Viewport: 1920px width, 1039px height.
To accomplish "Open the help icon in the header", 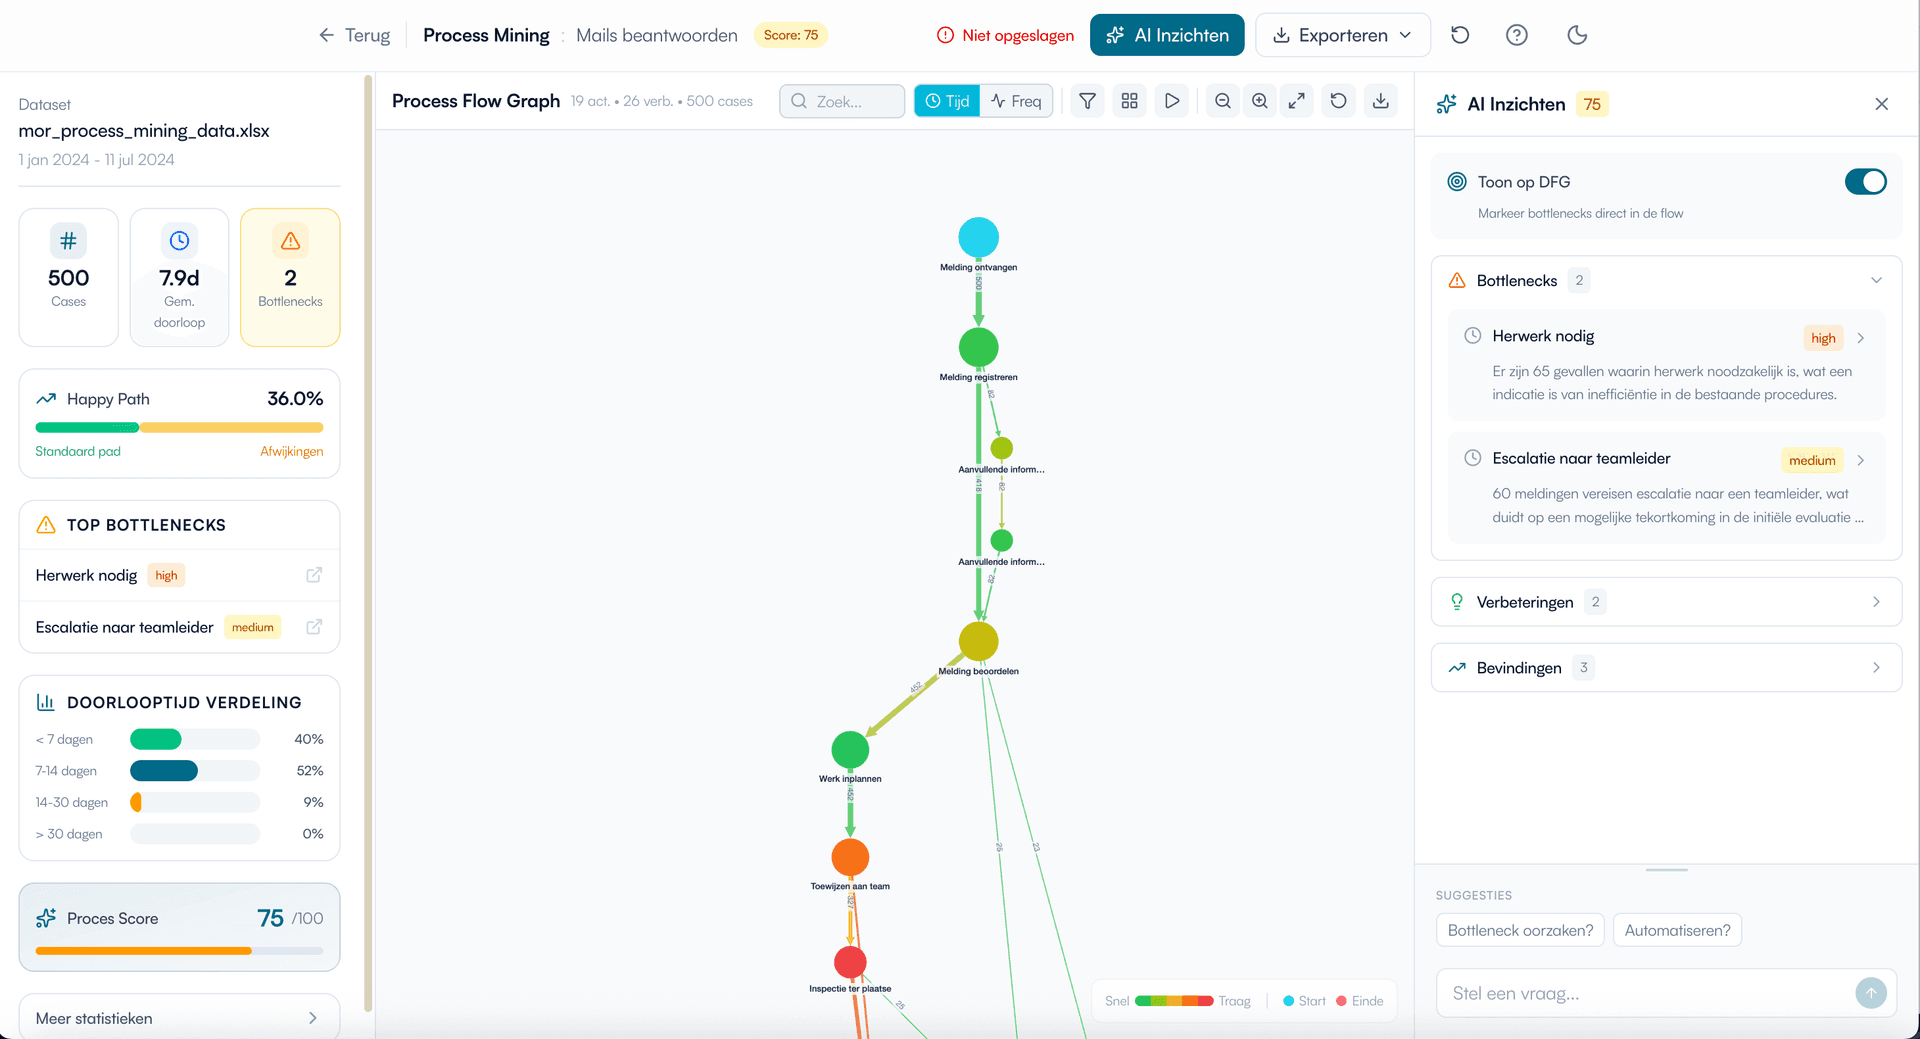I will click(x=1517, y=35).
